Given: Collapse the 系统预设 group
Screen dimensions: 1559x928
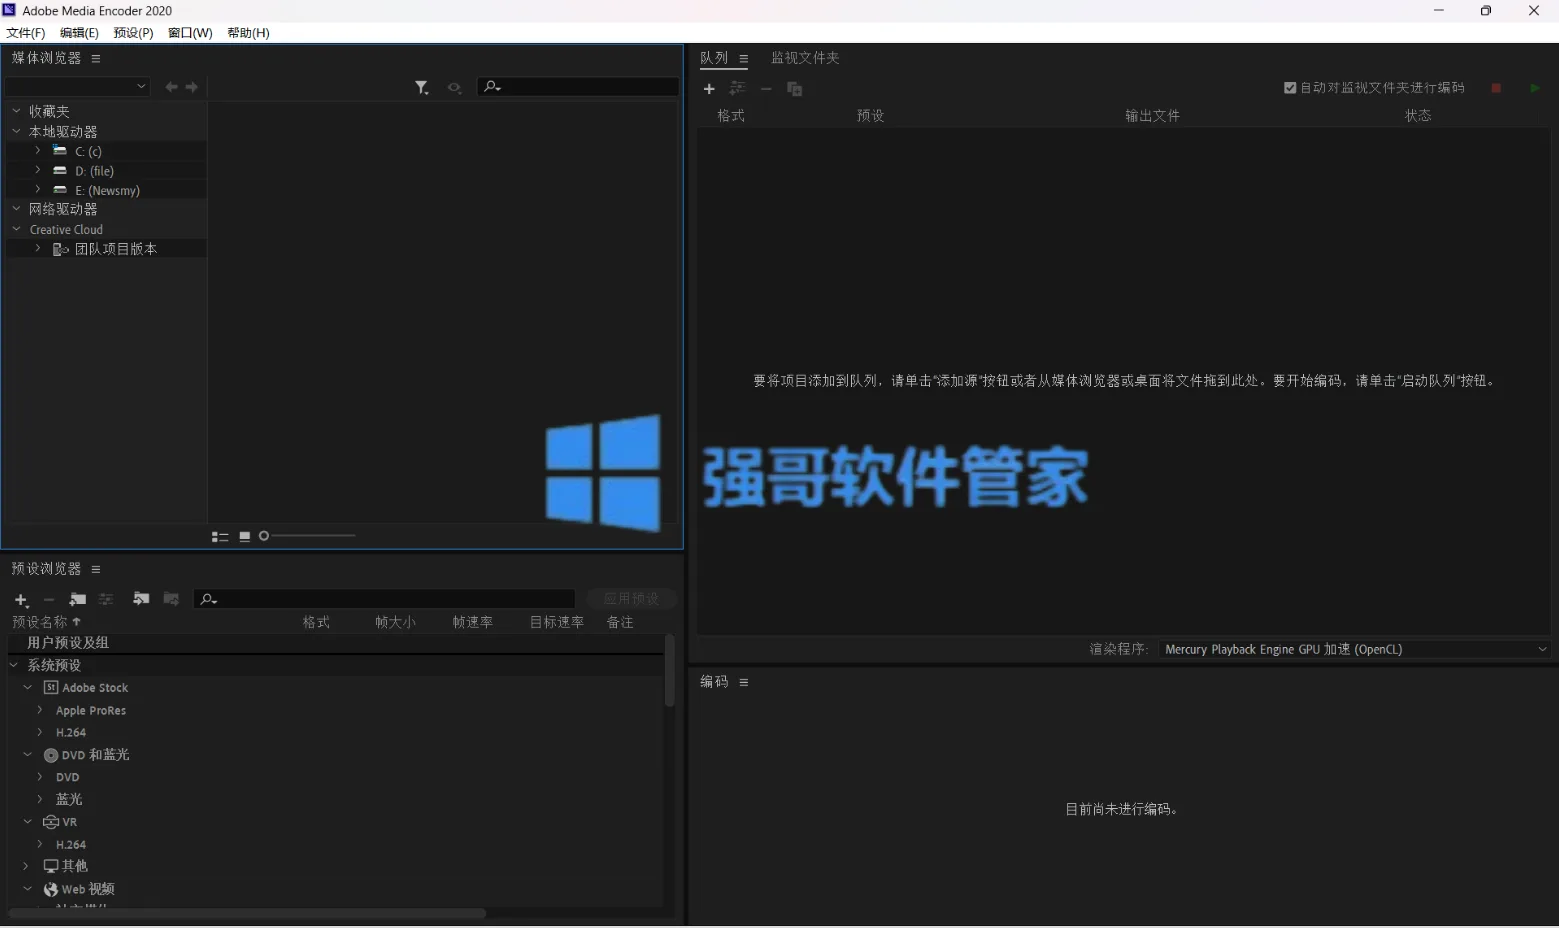Looking at the screenshot, I should [x=14, y=665].
